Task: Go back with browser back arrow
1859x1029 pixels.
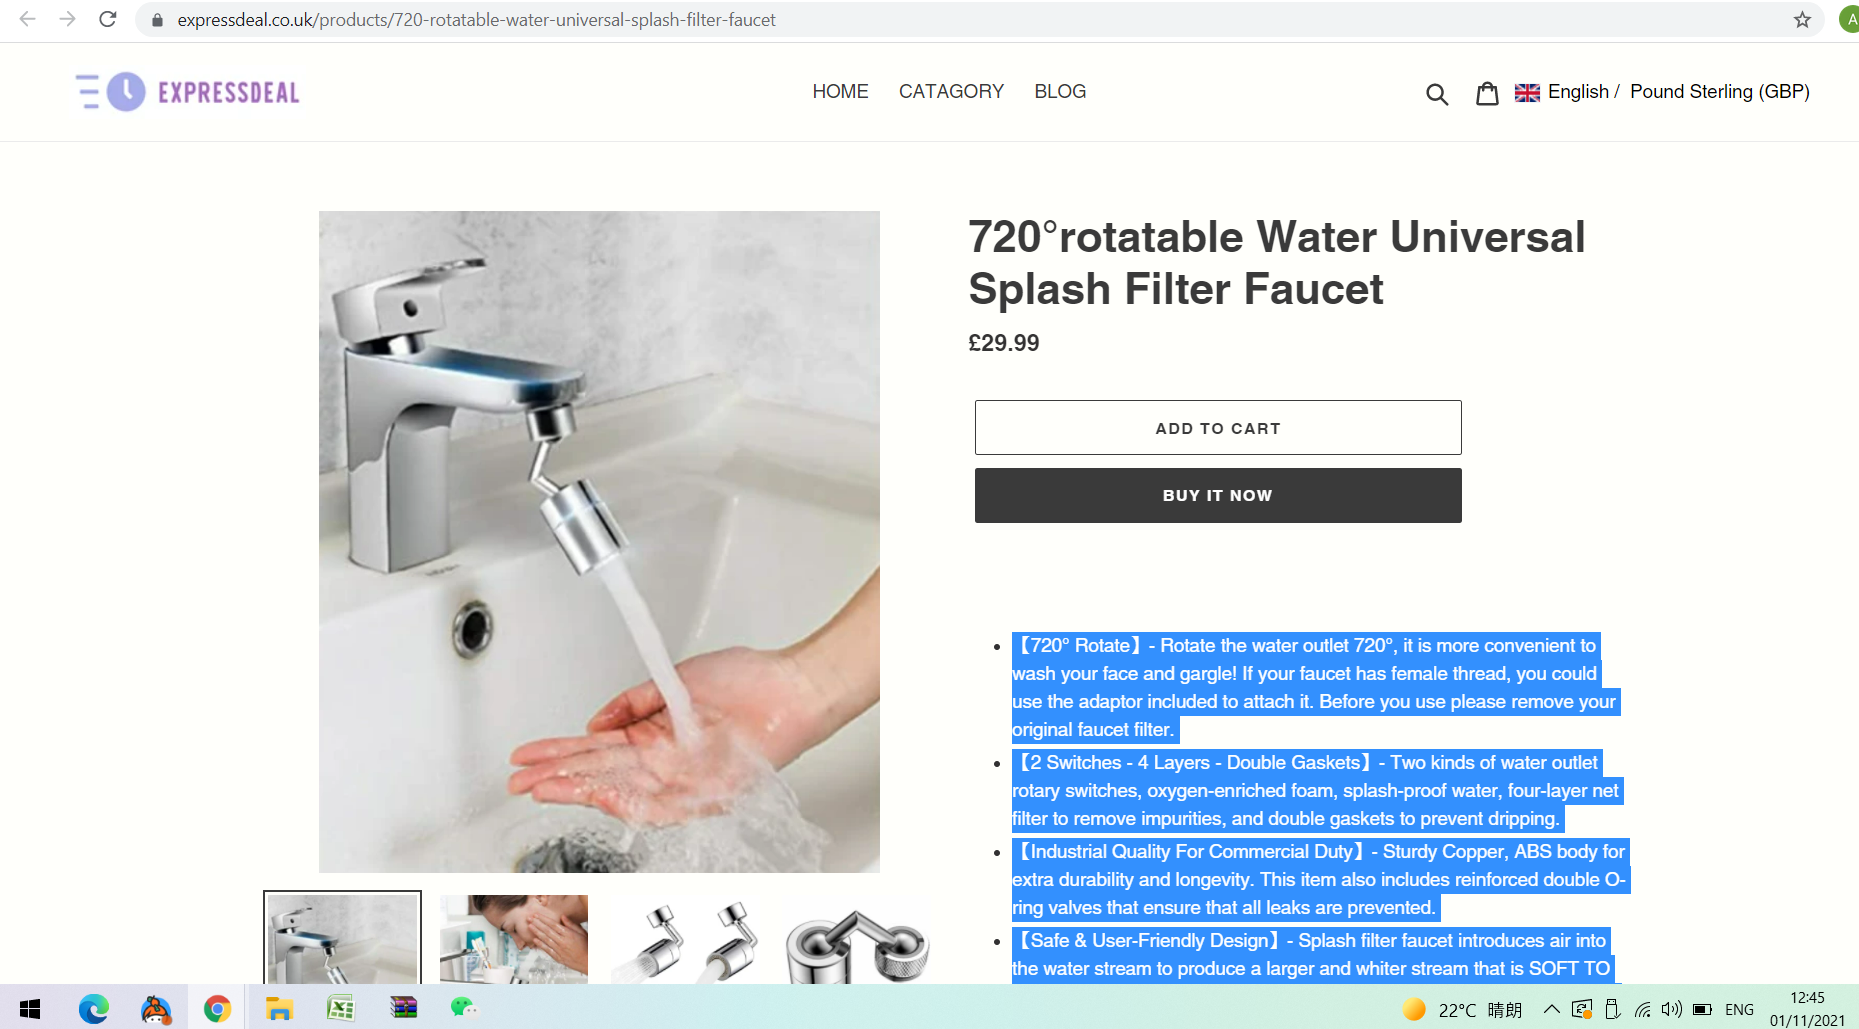Action: (x=28, y=19)
